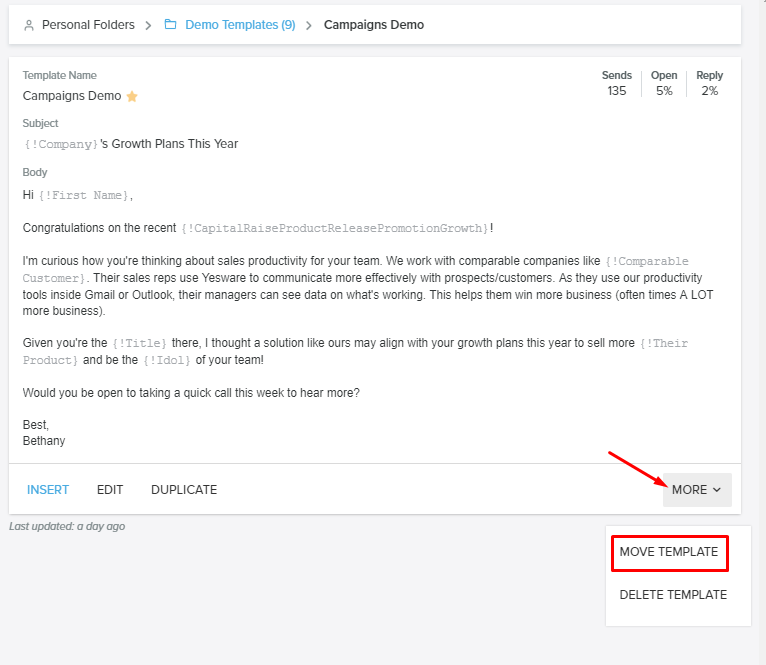
Task: Click the {!First Name} placeholder in the body
Action: coord(83,196)
